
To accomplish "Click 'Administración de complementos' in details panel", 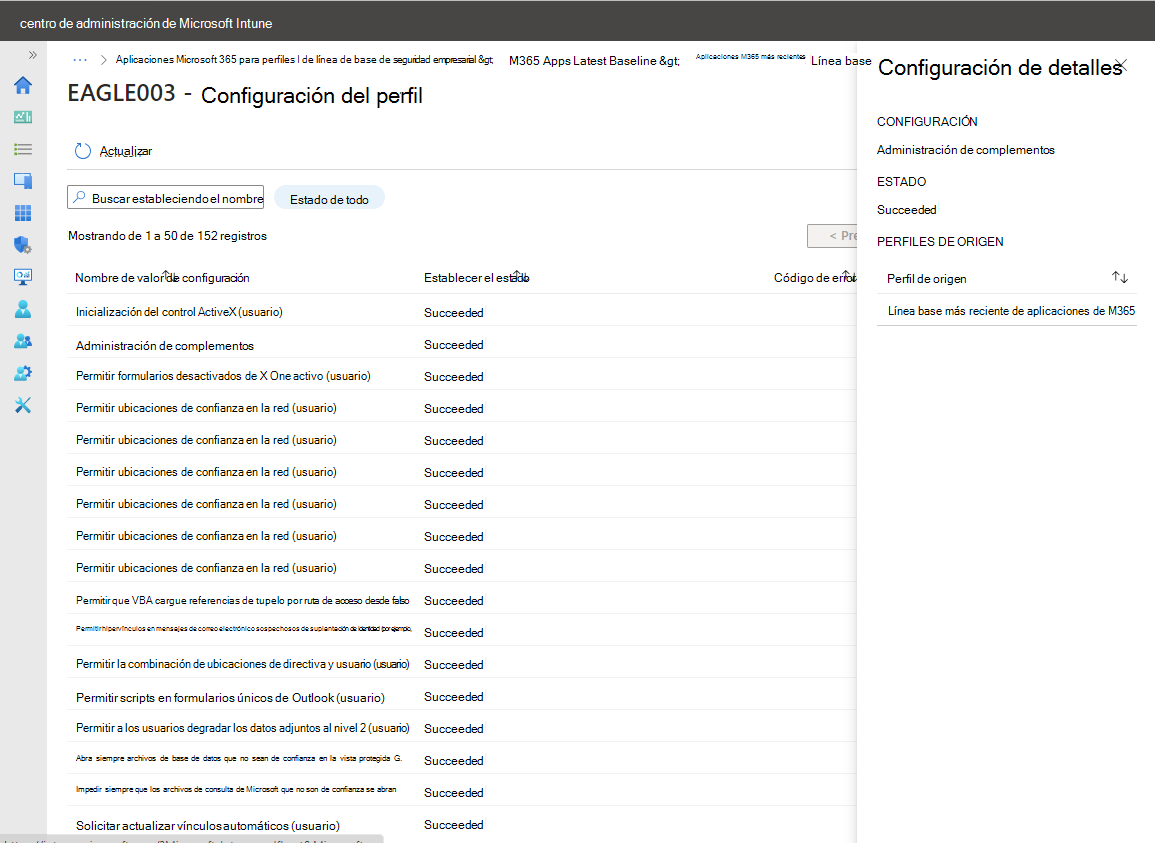I will pyautogui.click(x=966, y=150).
